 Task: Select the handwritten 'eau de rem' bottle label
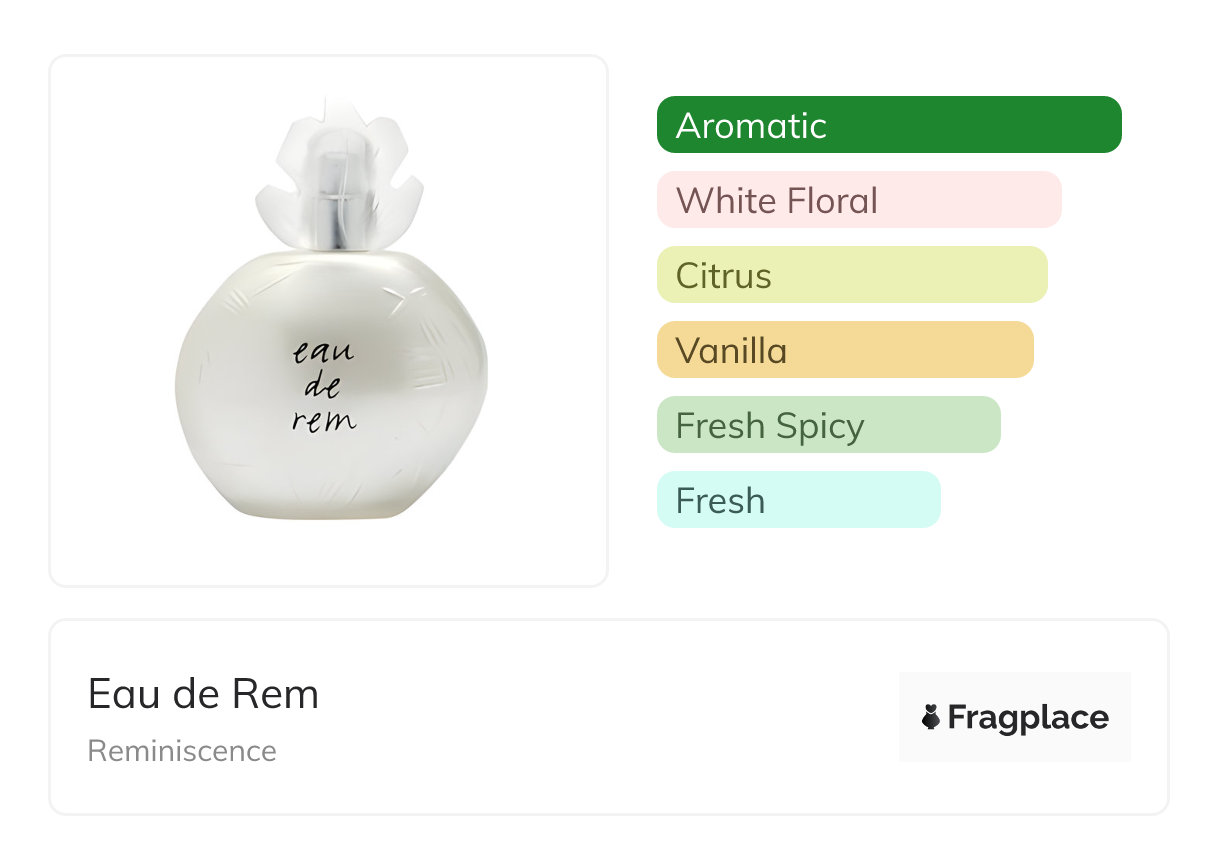tap(324, 386)
